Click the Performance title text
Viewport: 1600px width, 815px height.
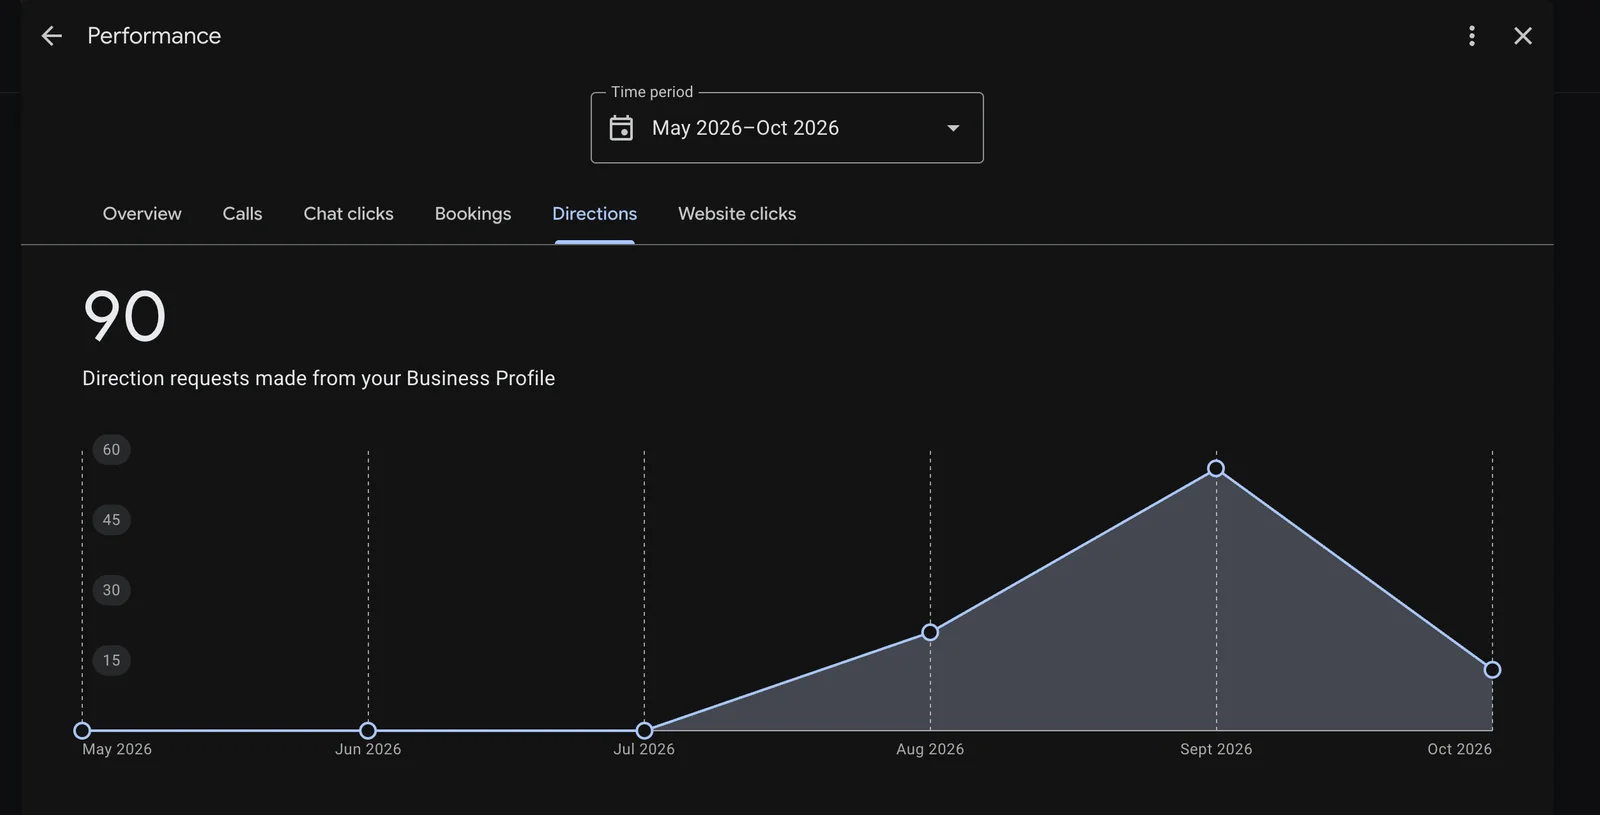(x=154, y=36)
